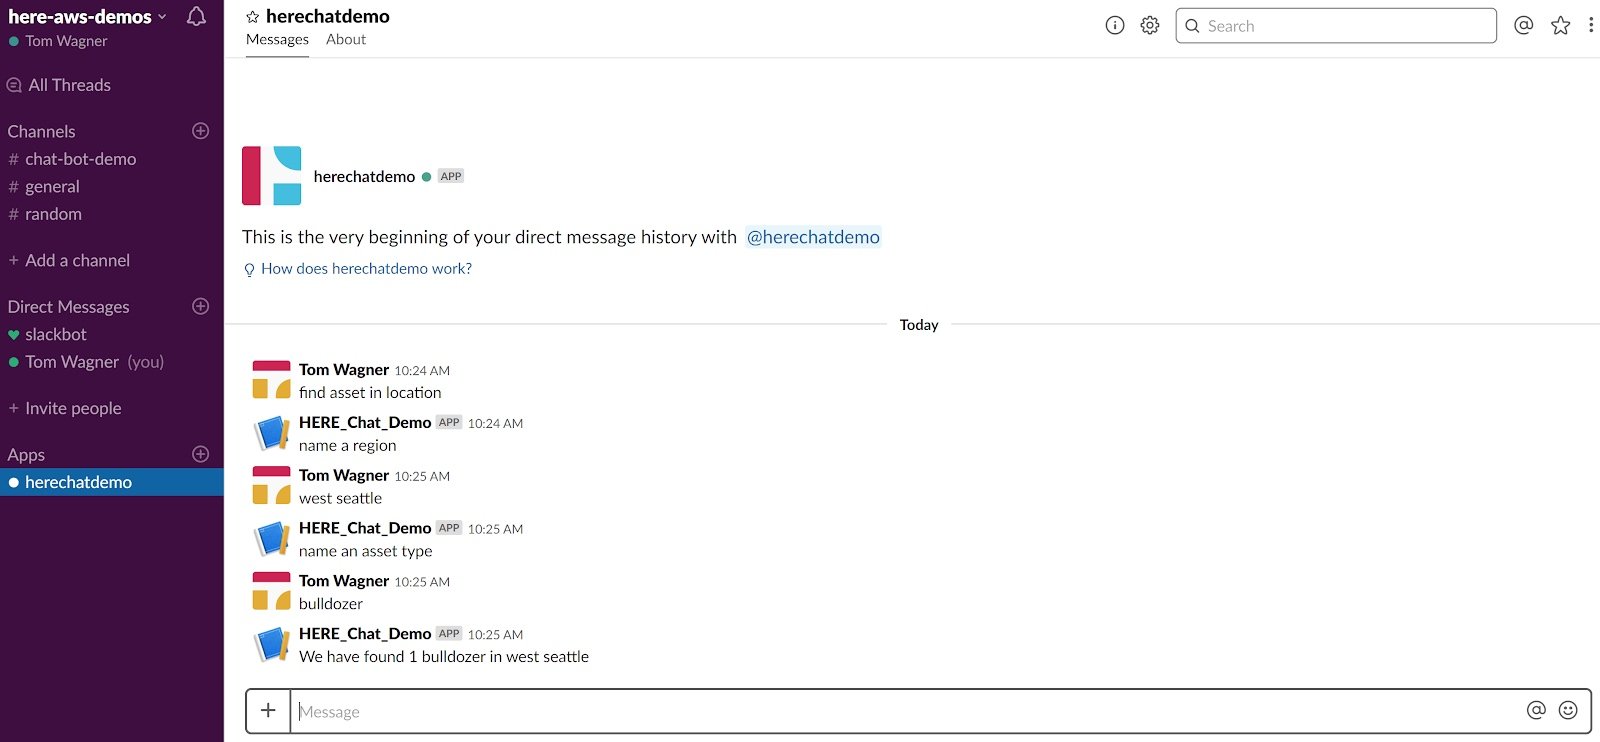The image size is (1600, 742).
Task: Switch to the About tab
Action: pos(346,39)
